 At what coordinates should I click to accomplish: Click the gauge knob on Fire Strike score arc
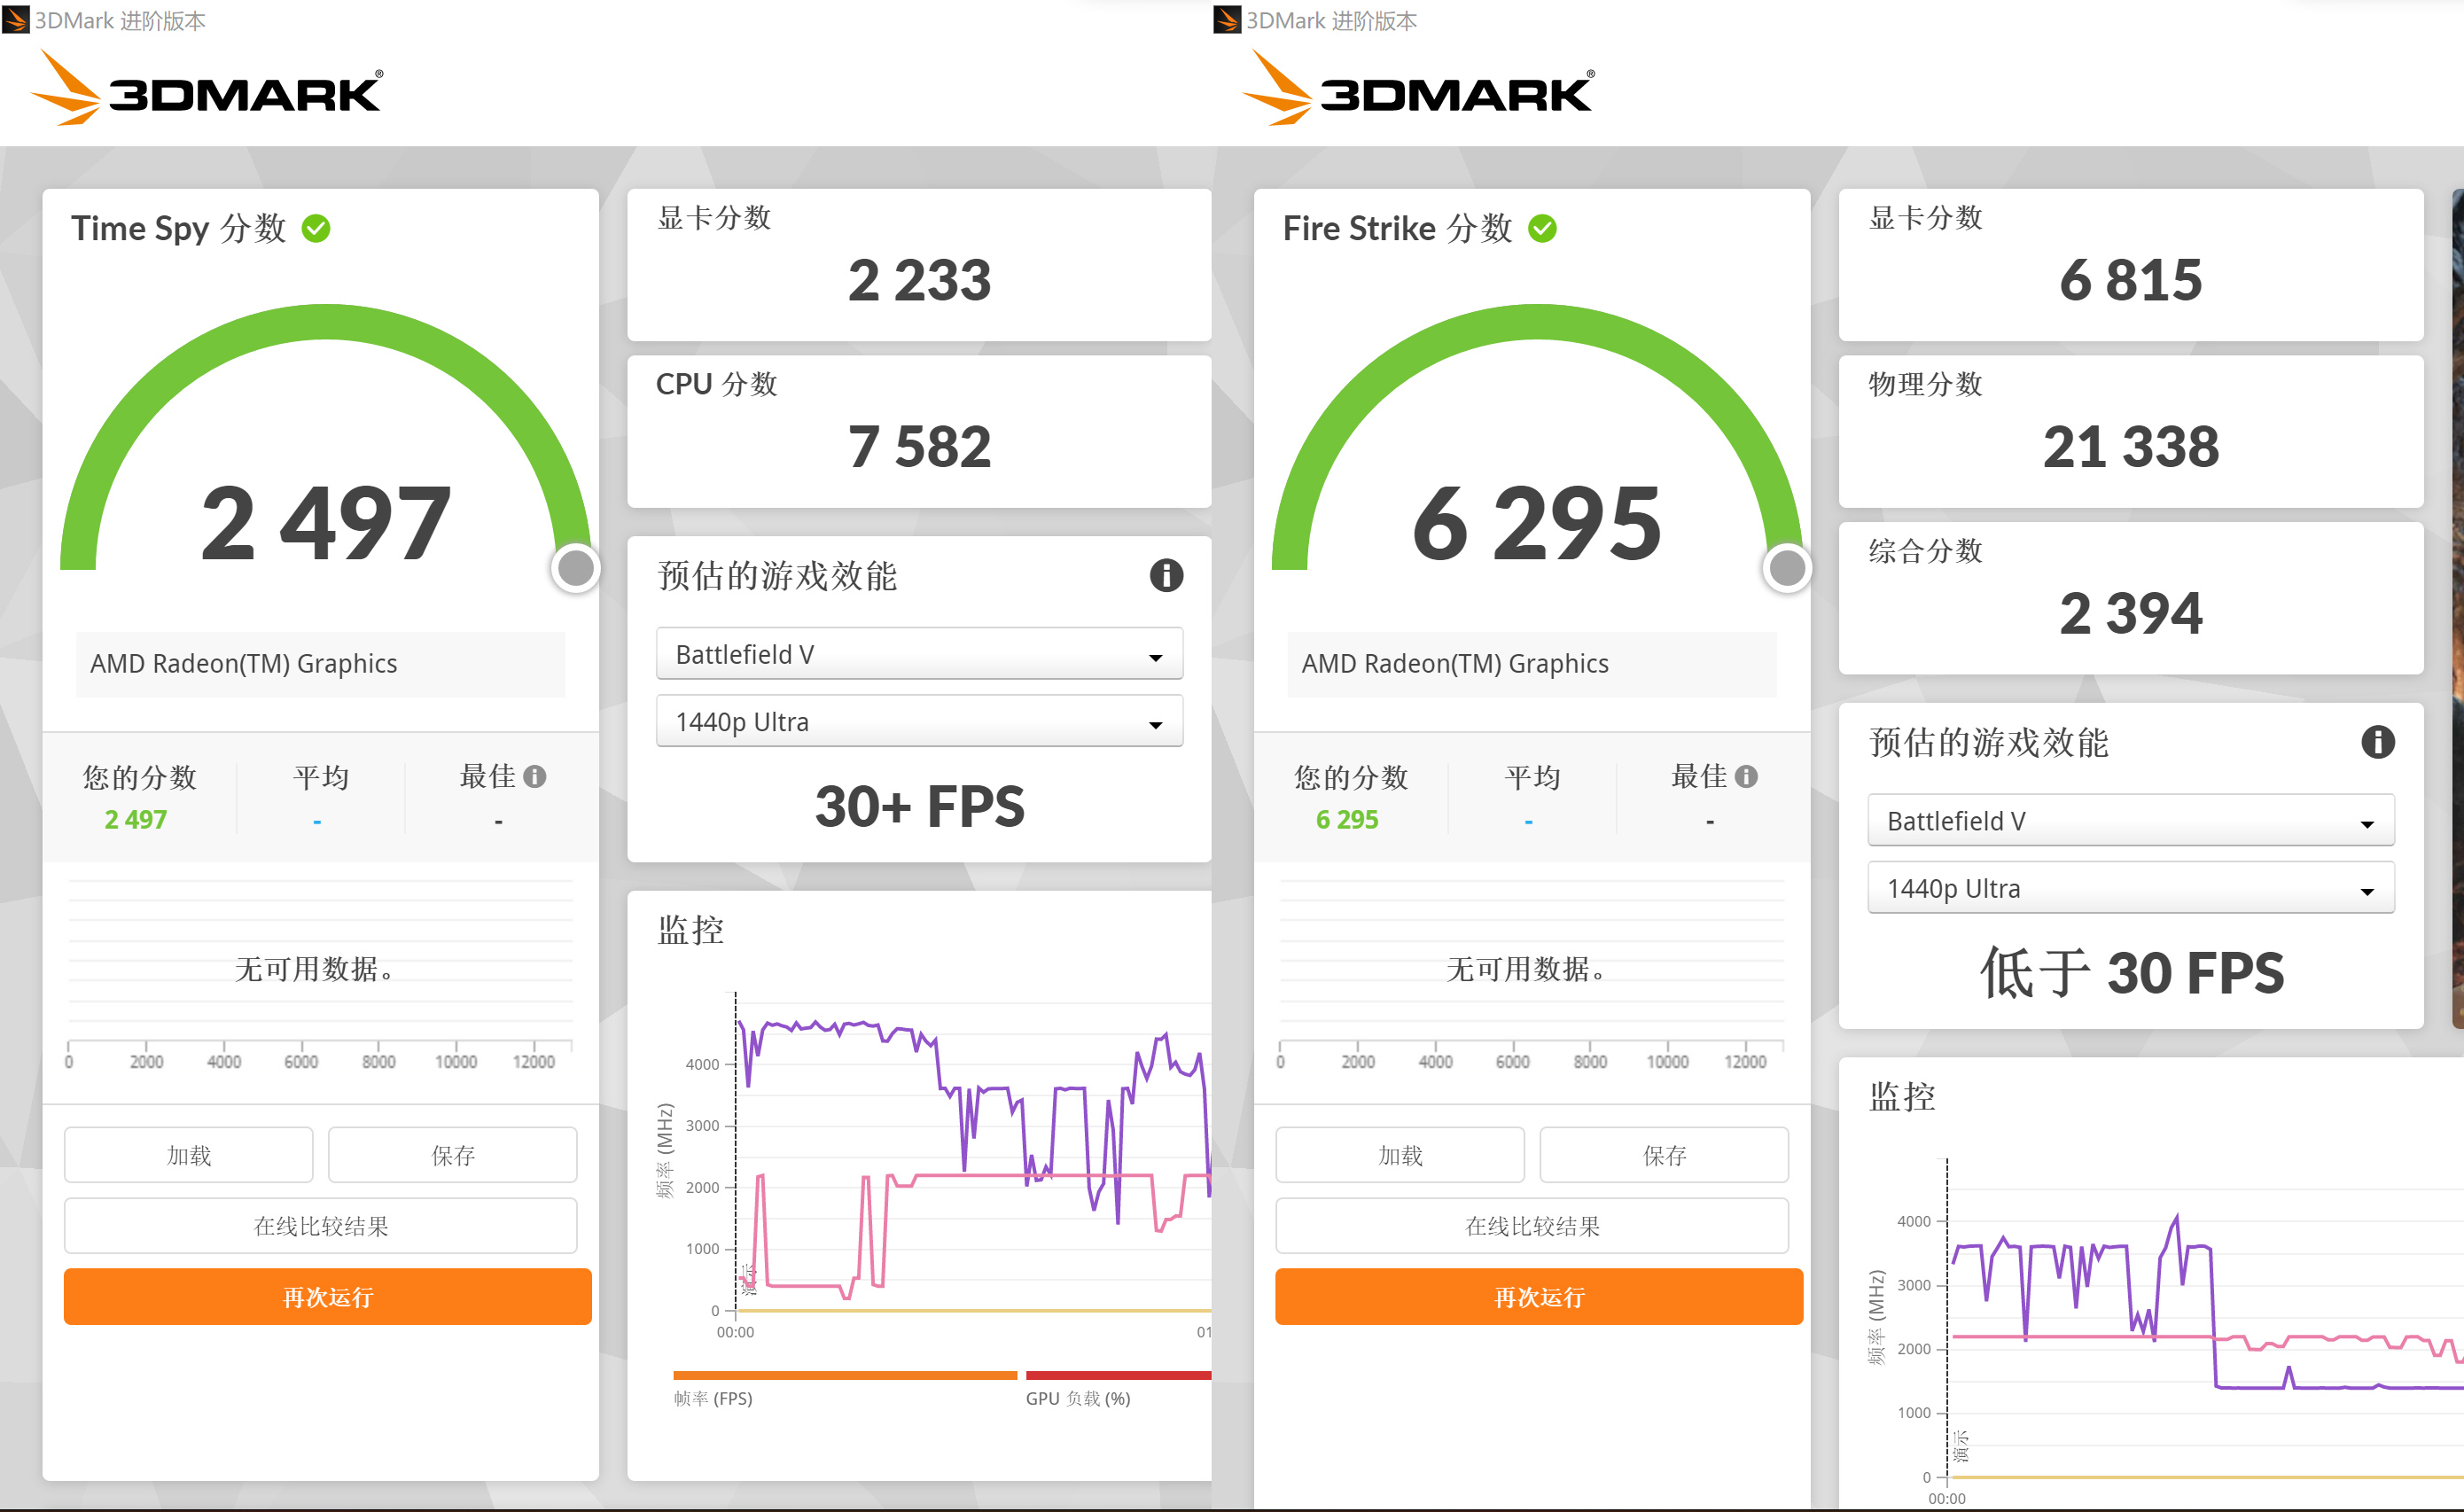pyautogui.click(x=1787, y=568)
